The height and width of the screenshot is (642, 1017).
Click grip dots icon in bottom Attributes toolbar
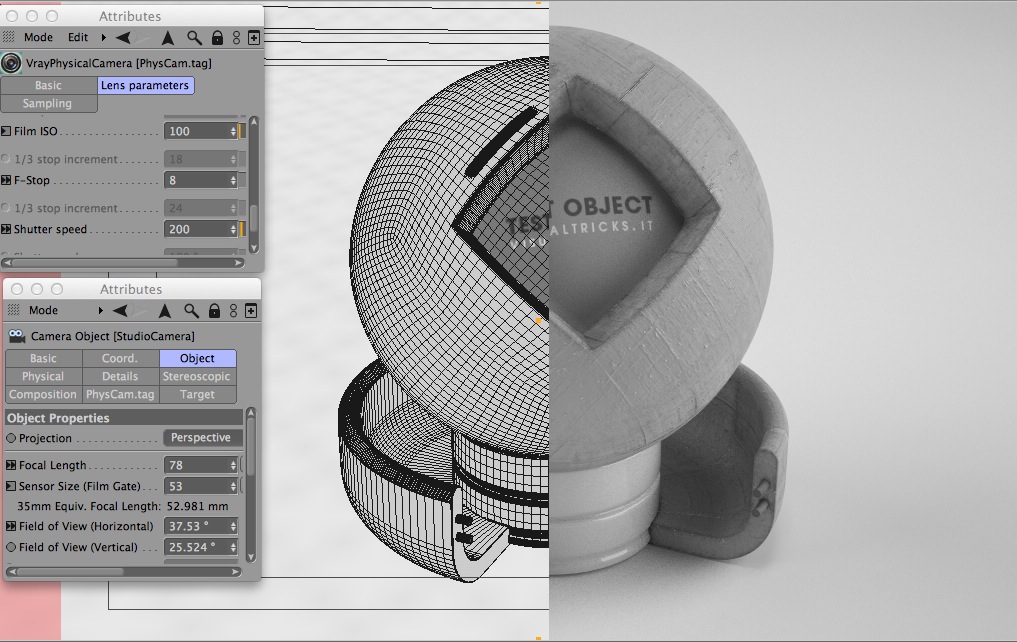tap(13, 310)
